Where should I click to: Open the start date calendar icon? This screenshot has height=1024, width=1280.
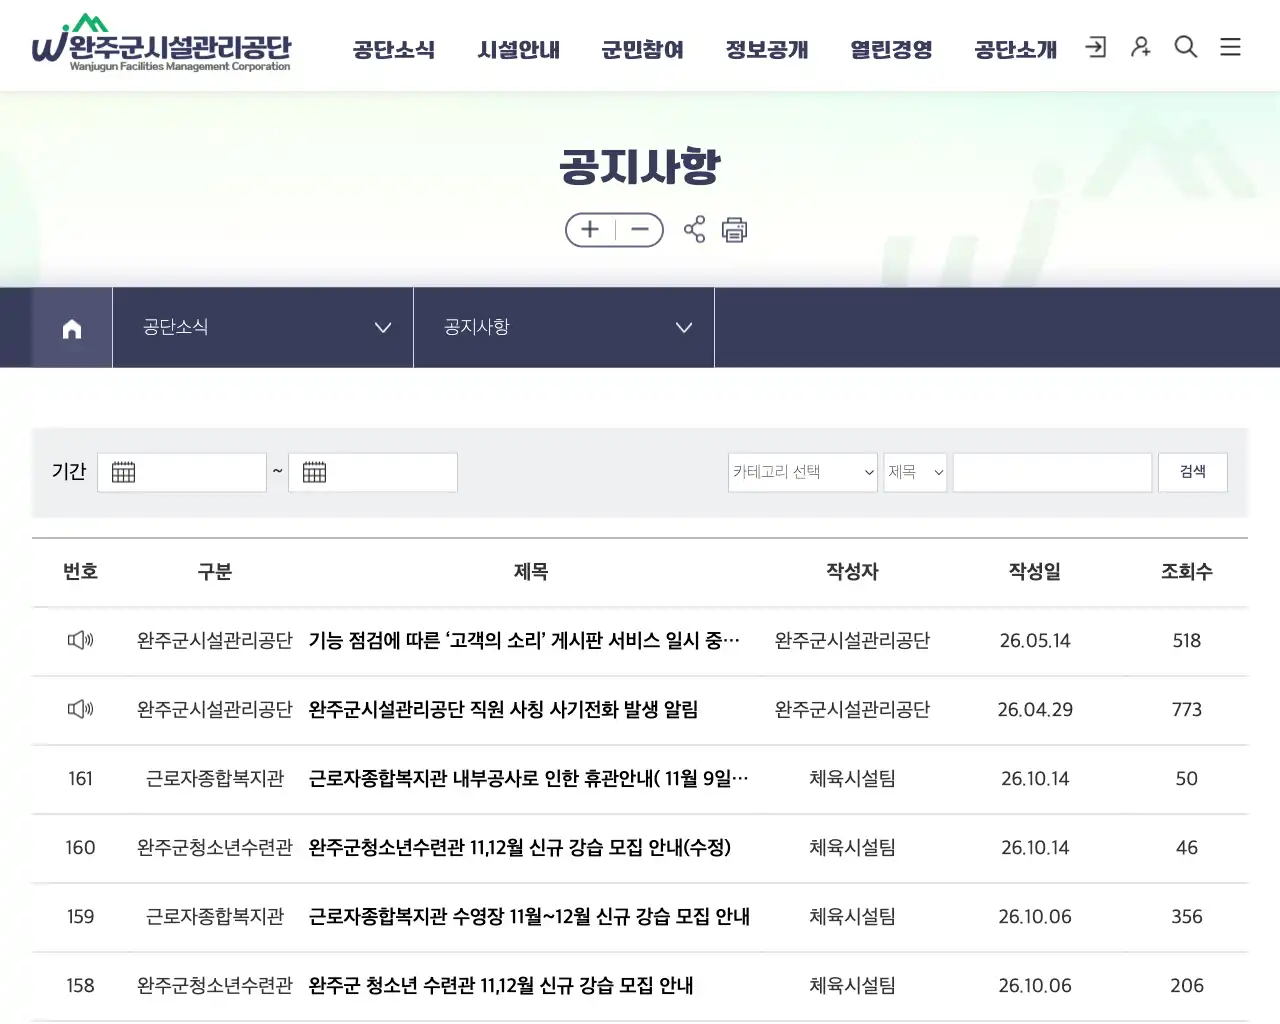click(123, 472)
